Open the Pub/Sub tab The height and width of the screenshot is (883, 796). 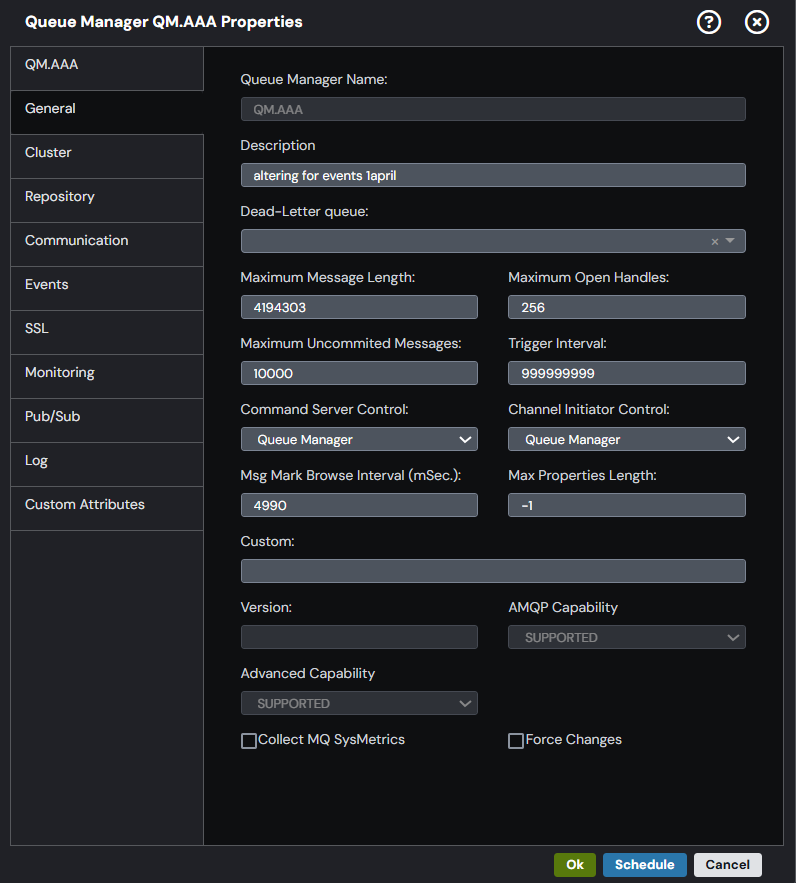point(107,420)
